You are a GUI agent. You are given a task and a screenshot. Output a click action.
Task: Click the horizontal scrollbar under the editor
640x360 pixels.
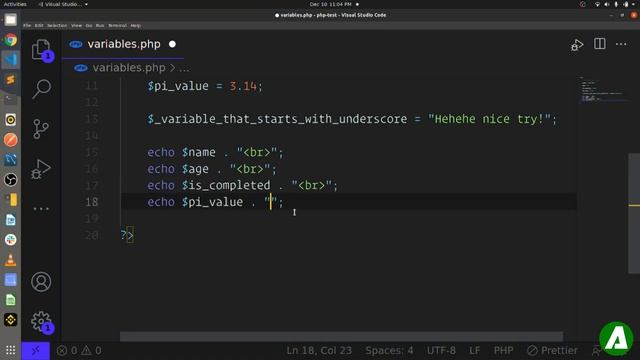341,337
